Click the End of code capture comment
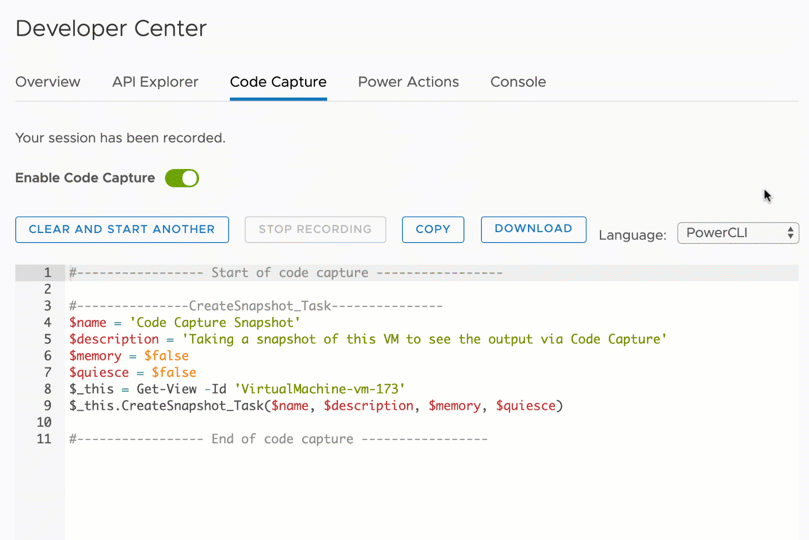 click(278, 439)
